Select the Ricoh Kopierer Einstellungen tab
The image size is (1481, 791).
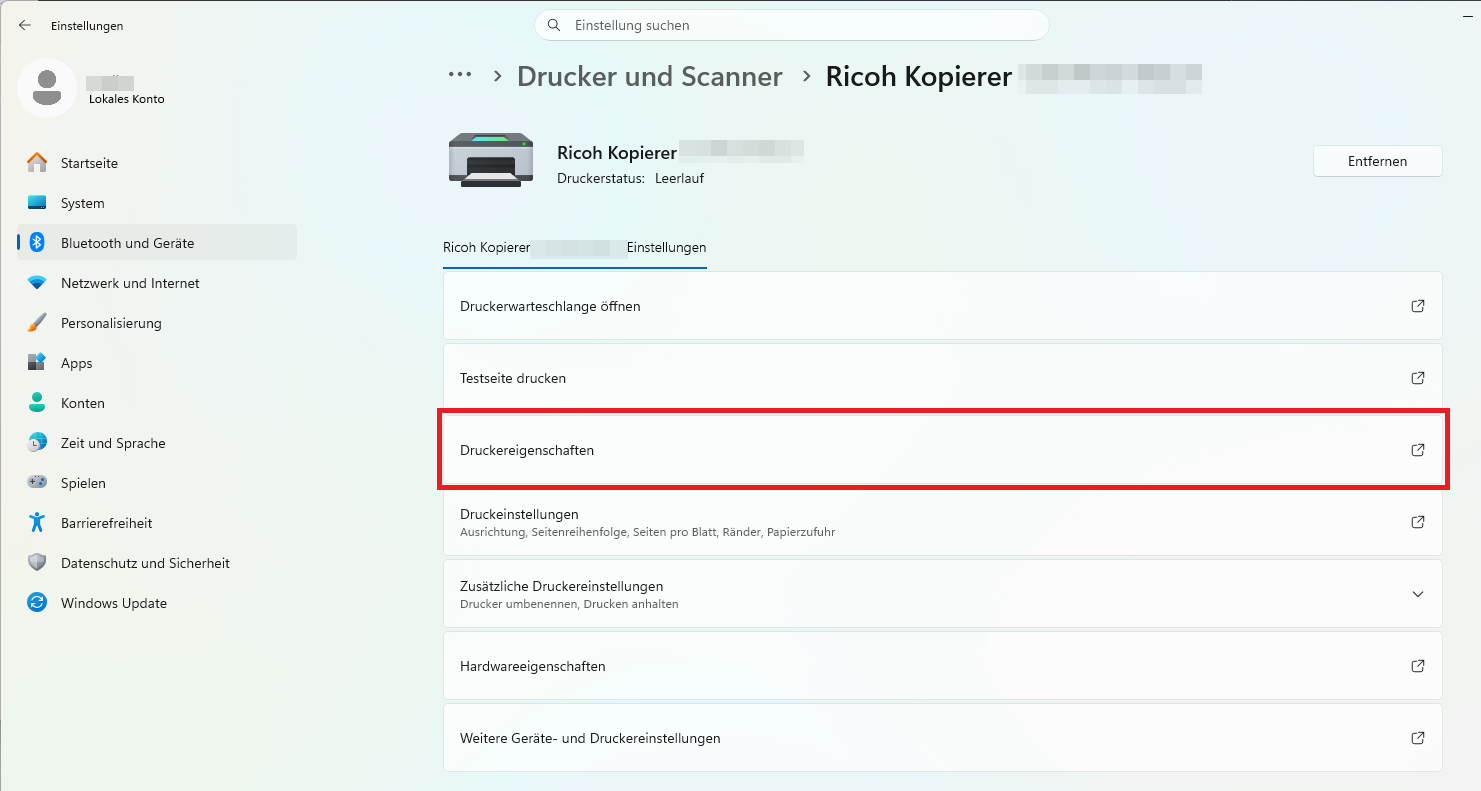tap(574, 248)
